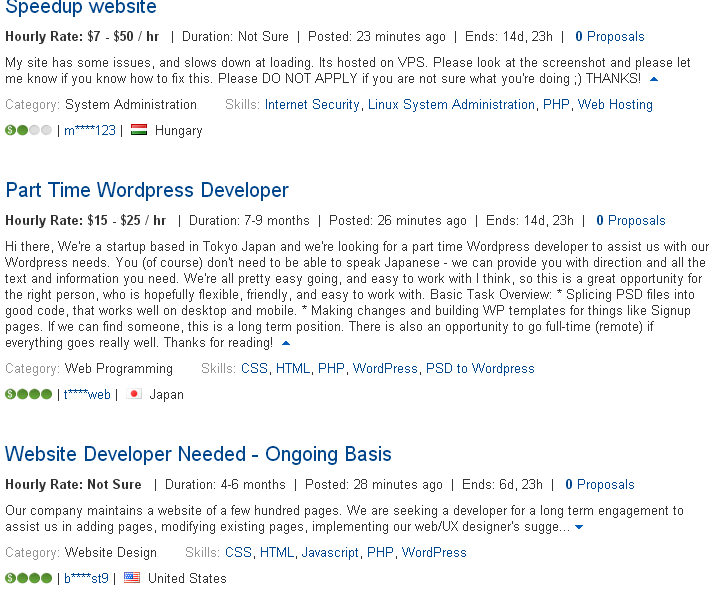Select the PSD to Wordpress skill

pyautogui.click(x=480, y=369)
